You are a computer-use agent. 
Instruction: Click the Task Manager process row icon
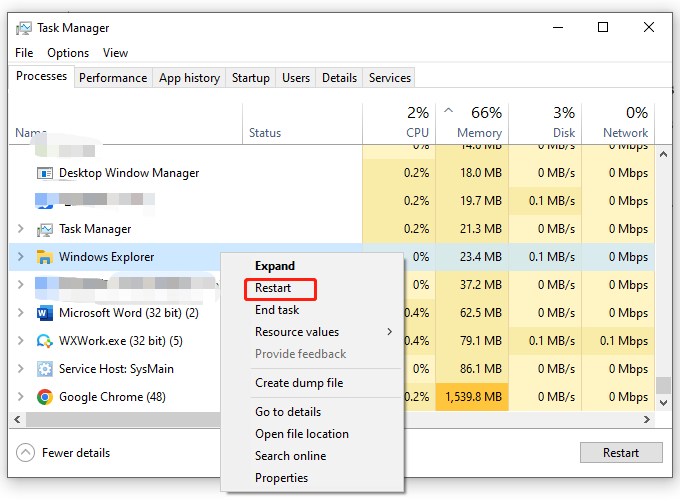coord(45,229)
